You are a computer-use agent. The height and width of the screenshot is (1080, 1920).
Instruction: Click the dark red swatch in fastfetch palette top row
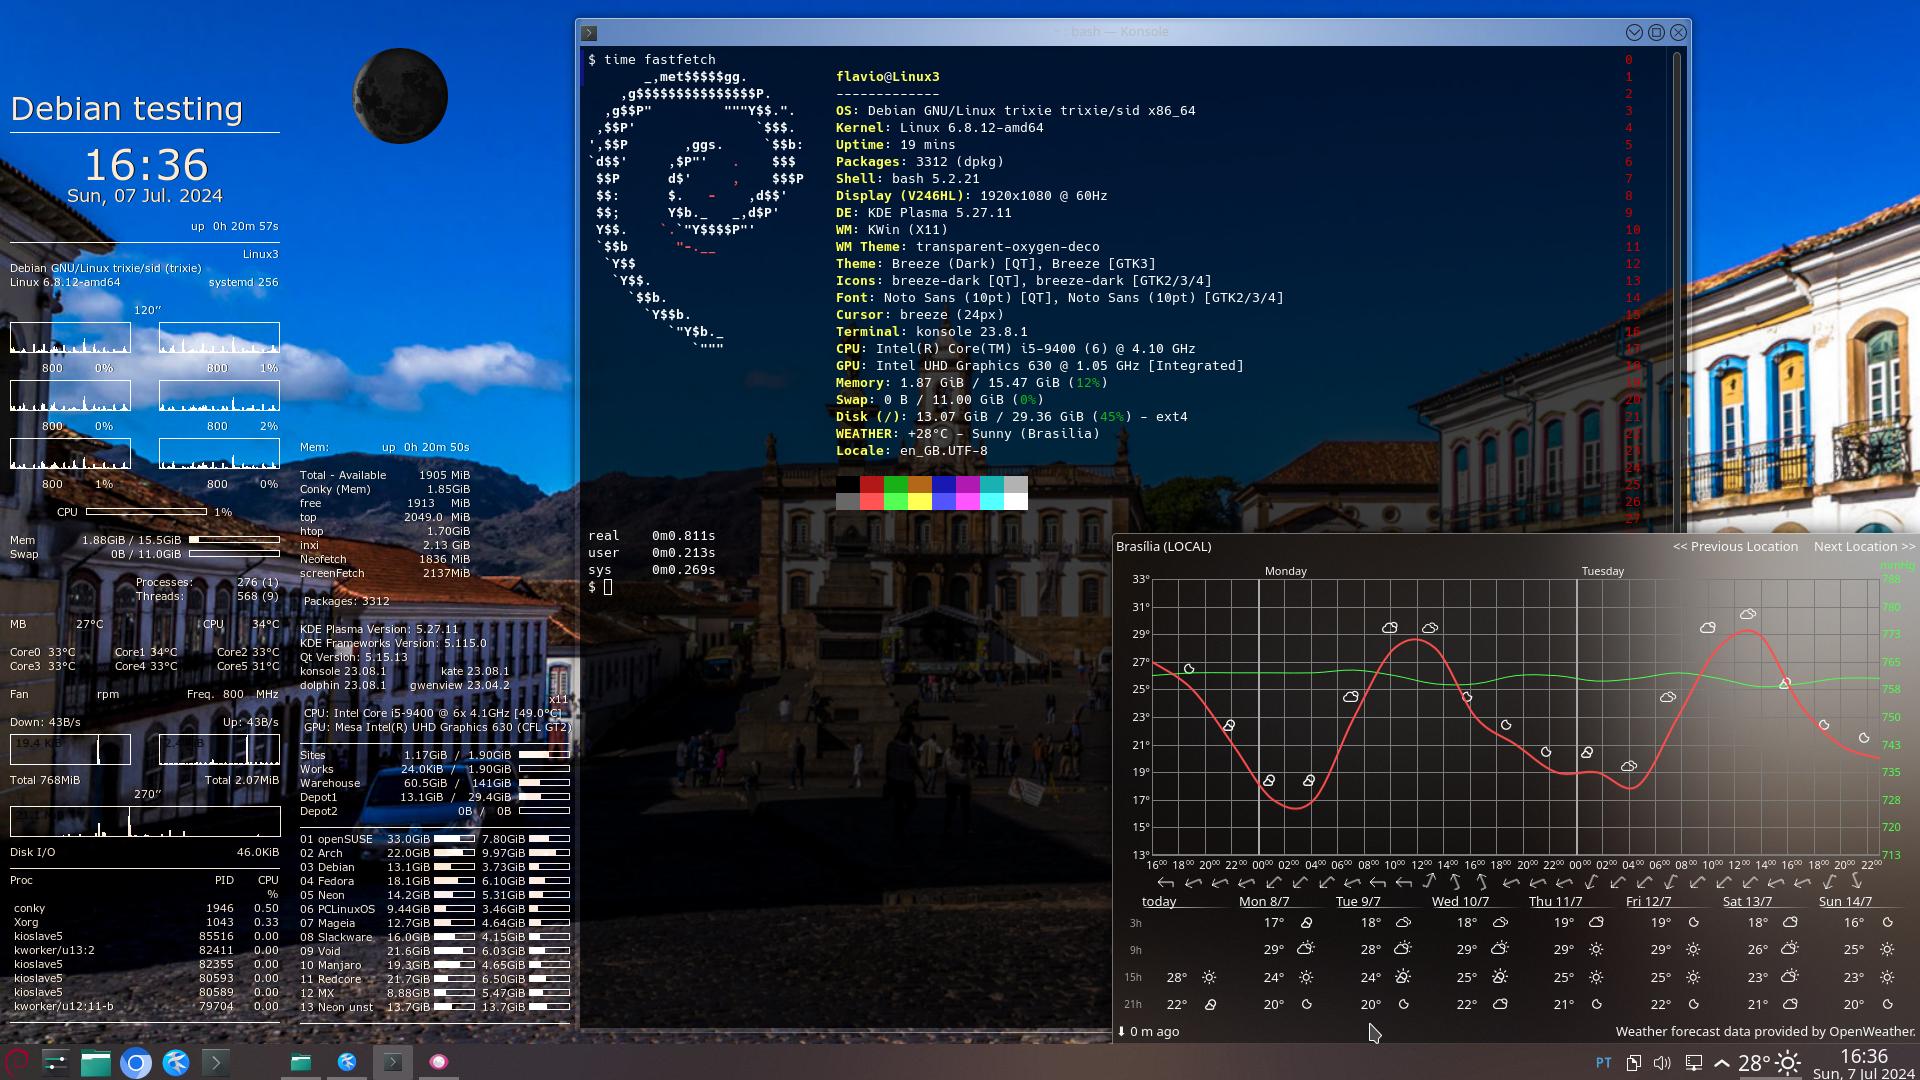click(872, 484)
